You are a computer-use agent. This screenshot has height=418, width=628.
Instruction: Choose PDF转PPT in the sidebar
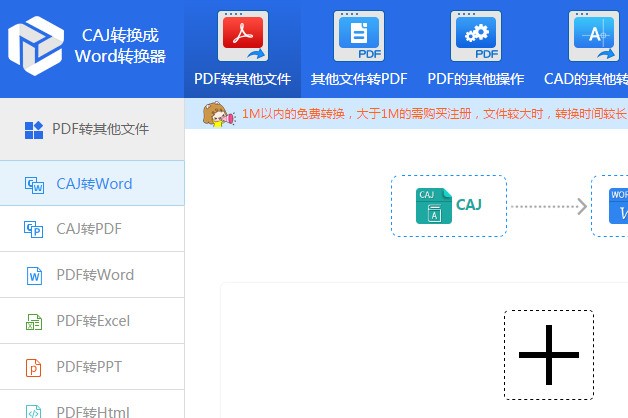(x=92, y=367)
